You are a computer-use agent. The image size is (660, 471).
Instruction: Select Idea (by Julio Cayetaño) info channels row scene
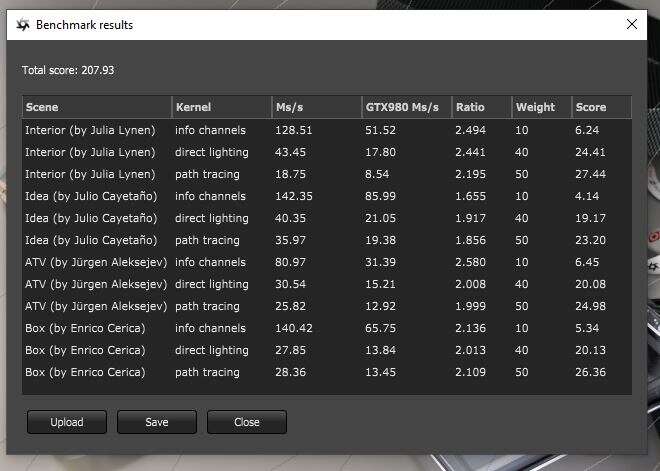coord(91,196)
